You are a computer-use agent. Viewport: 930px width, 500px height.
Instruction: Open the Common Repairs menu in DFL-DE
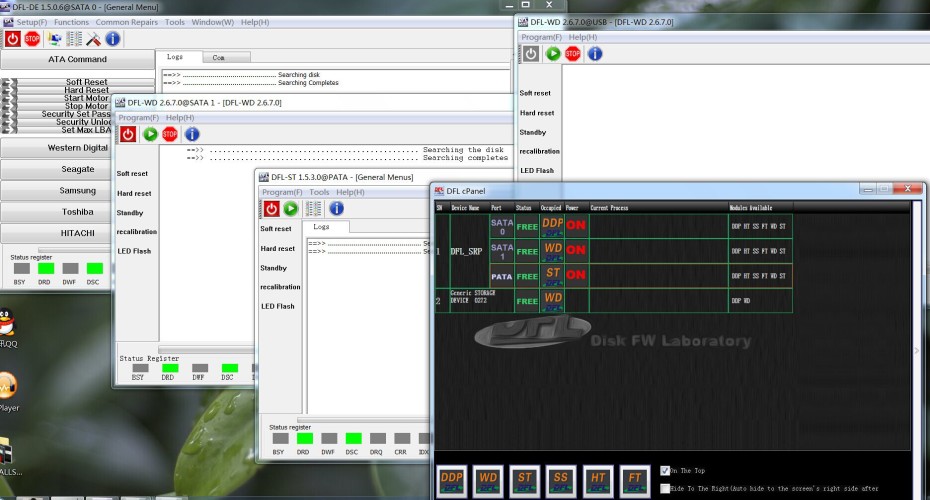tap(126, 22)
